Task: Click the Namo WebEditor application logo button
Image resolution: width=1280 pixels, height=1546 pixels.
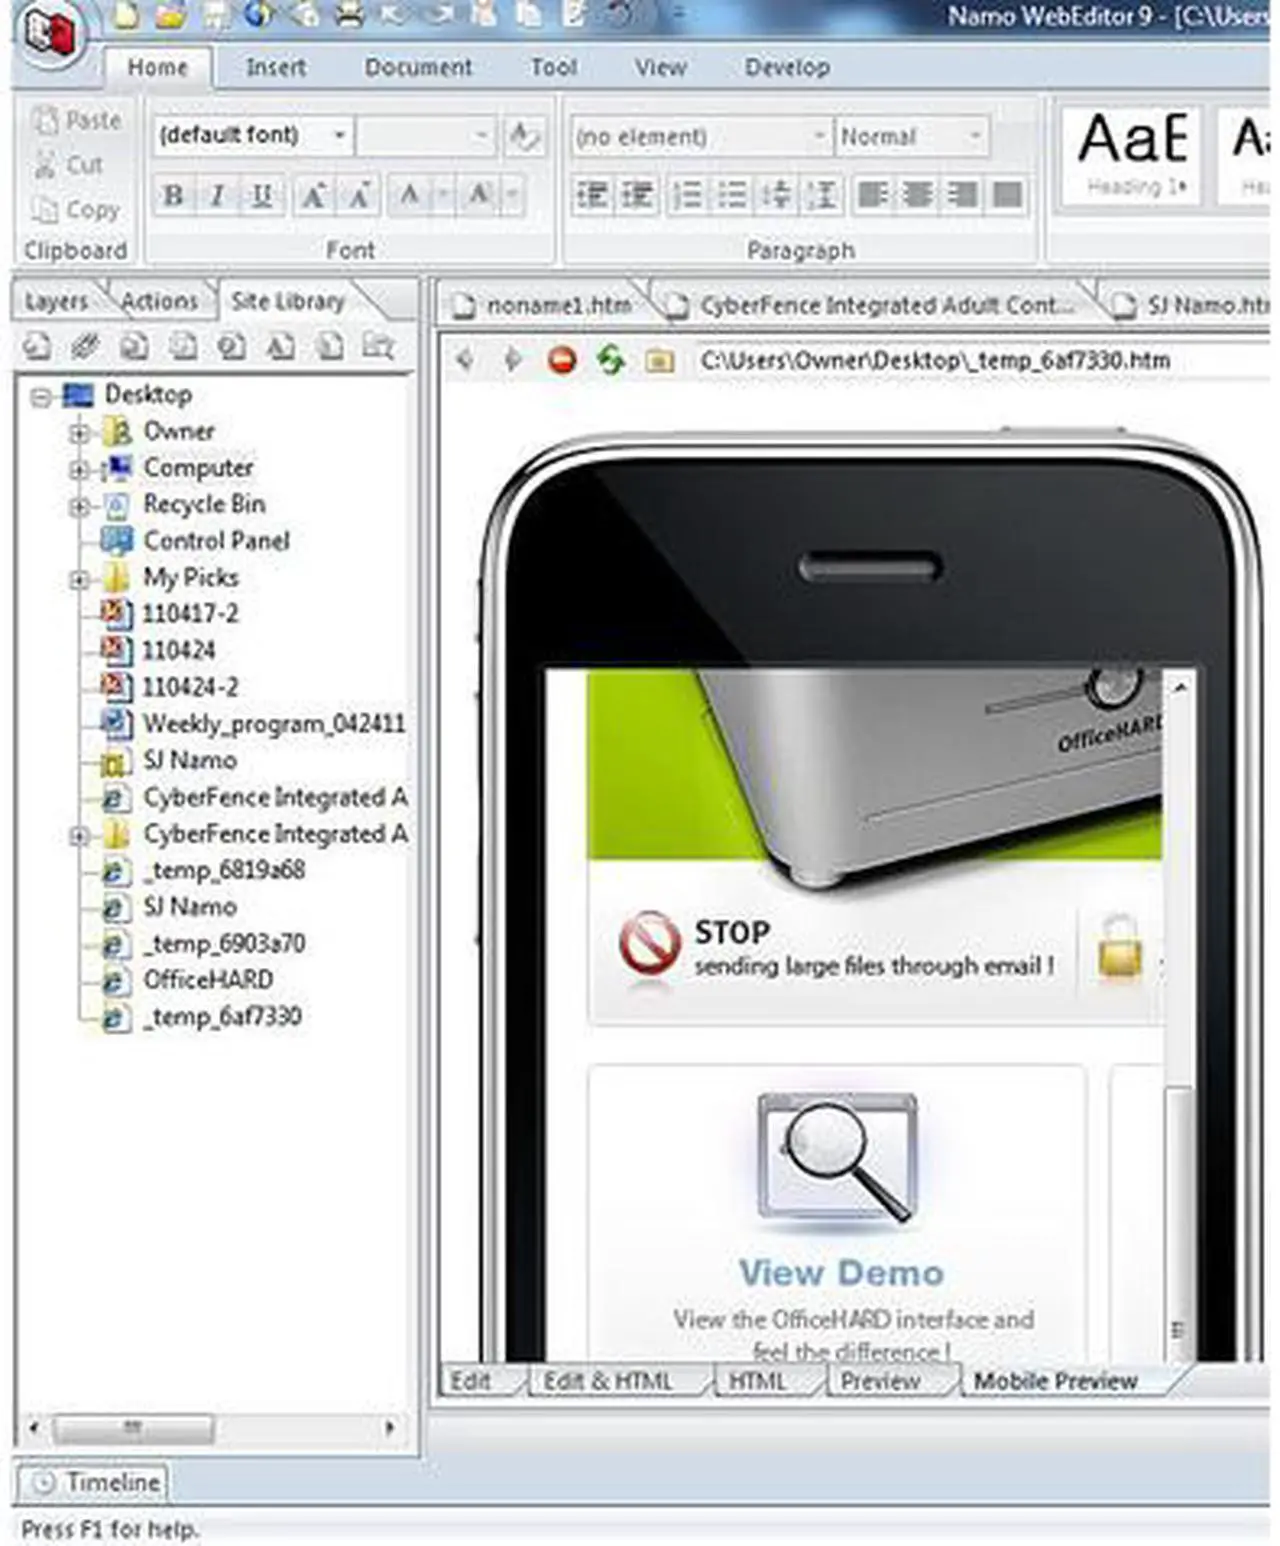Action: pyautogui.click(x=52, y=36)
